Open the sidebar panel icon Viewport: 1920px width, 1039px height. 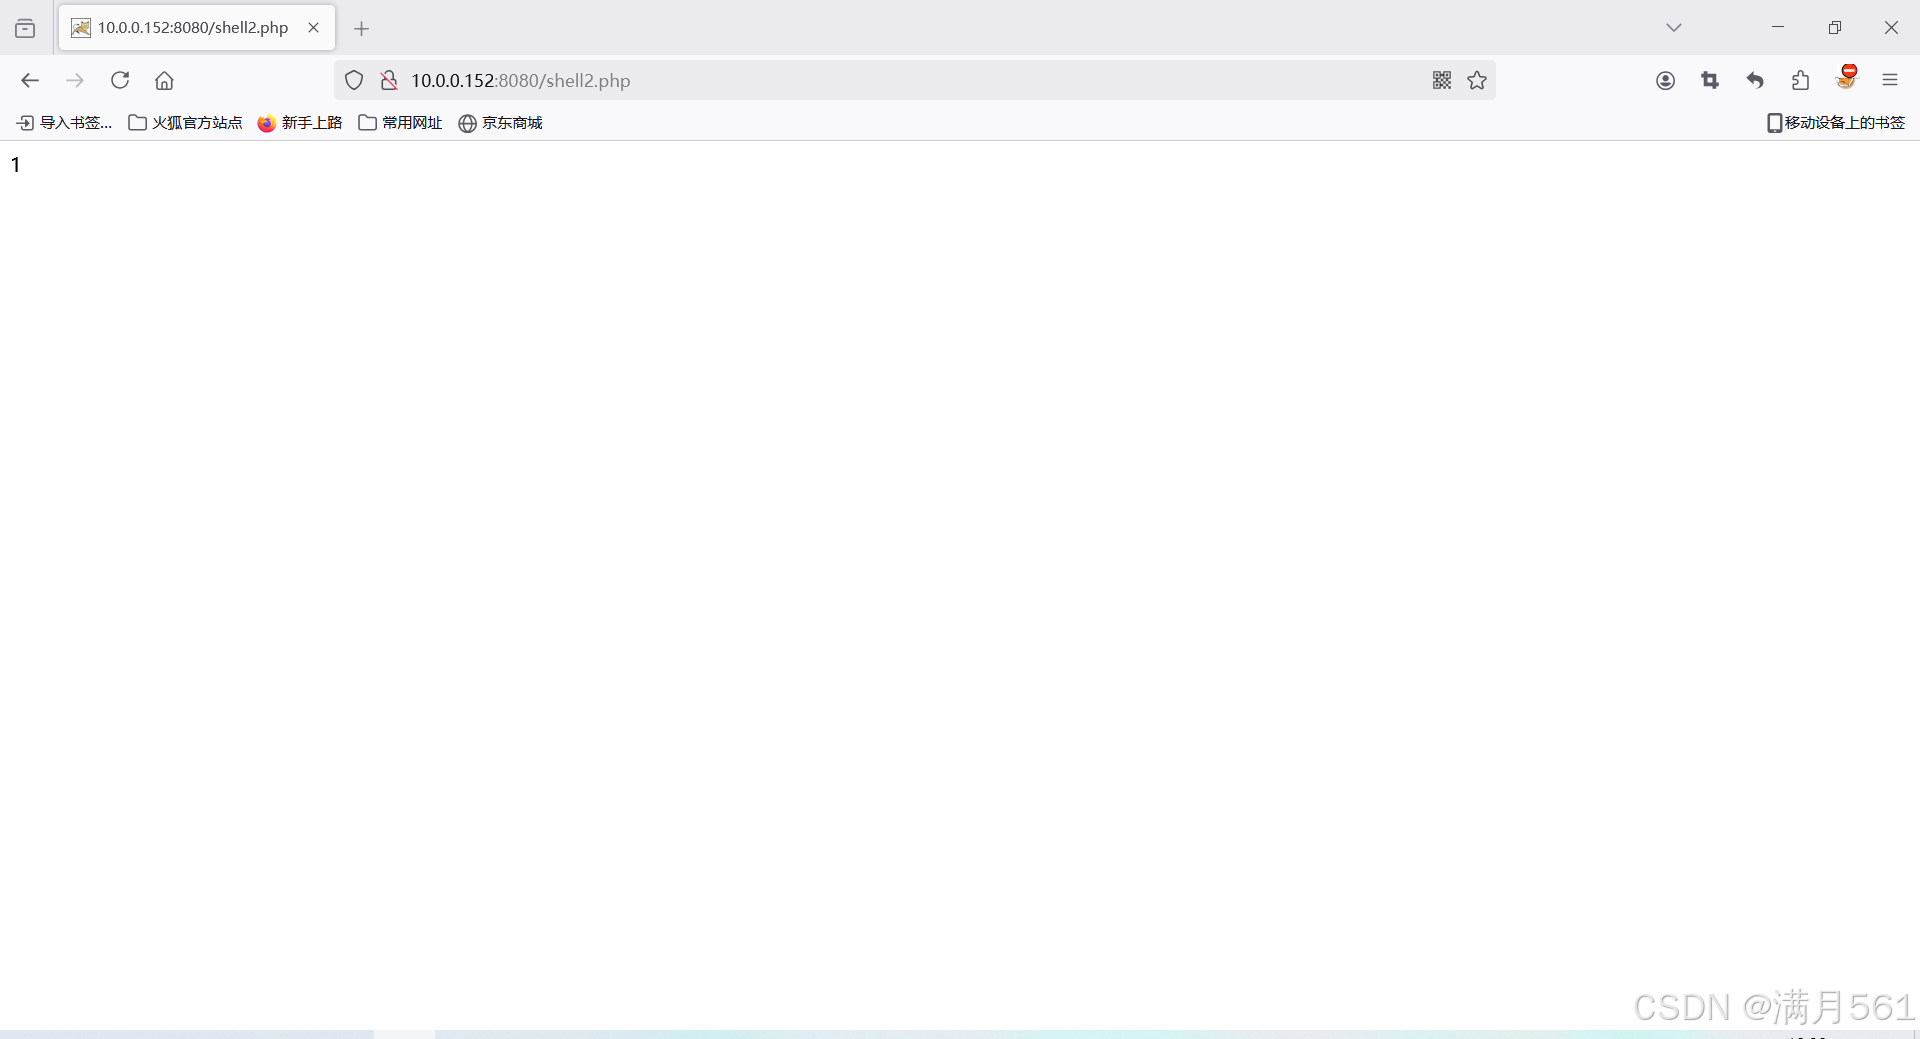(25, 28)
